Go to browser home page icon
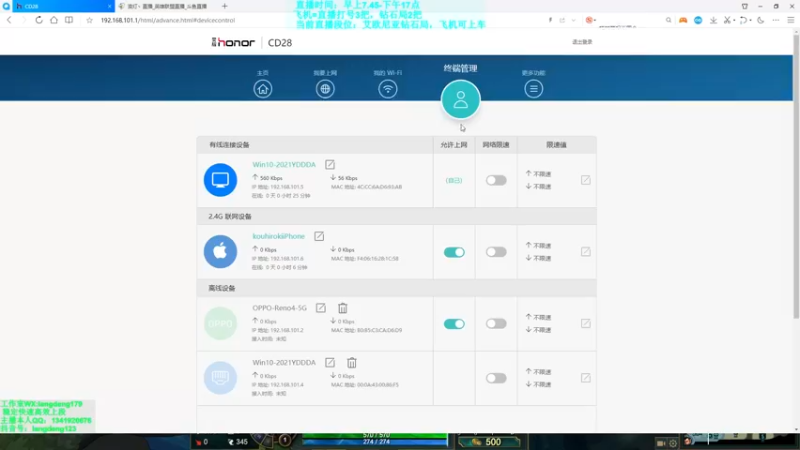Viewport: 800px width, 450px height. click(54, 20)
